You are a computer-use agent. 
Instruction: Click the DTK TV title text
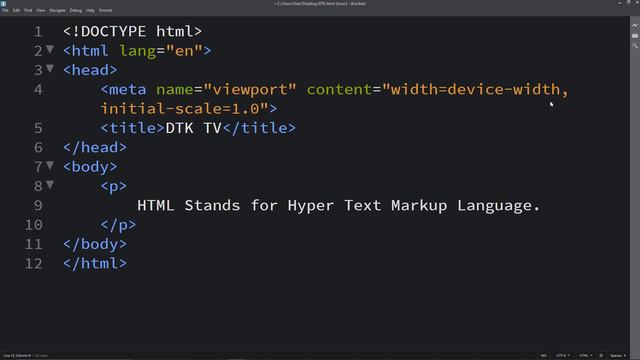(193, 128)
